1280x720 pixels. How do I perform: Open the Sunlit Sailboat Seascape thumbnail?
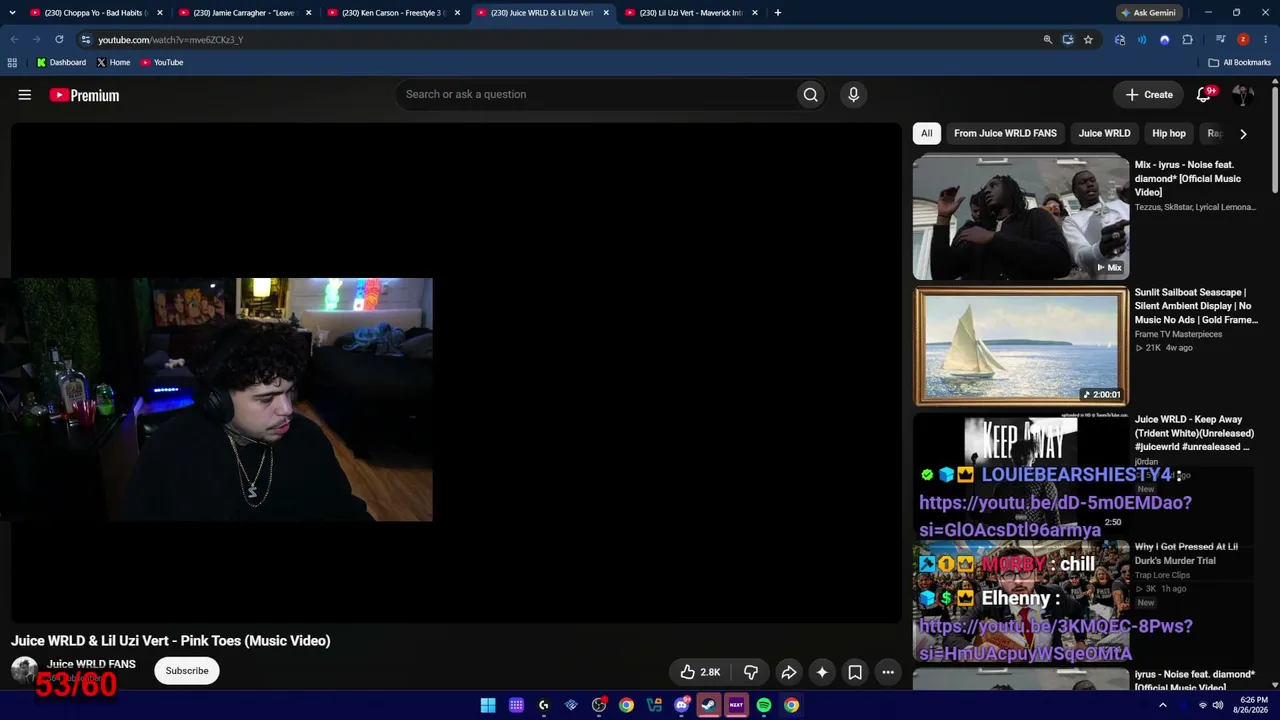1021,346
